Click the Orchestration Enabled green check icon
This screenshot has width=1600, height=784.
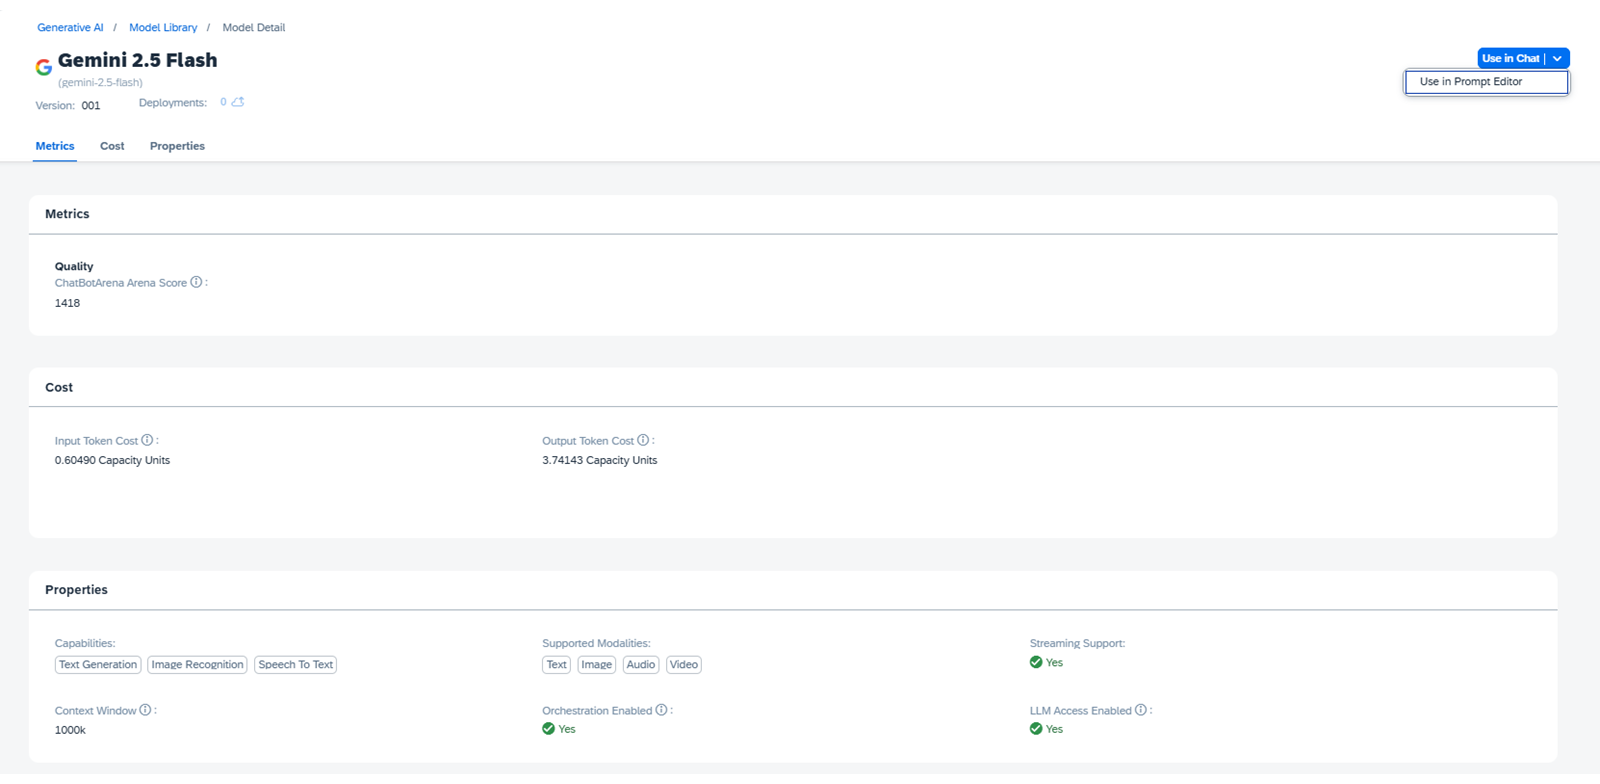[548, 729]
